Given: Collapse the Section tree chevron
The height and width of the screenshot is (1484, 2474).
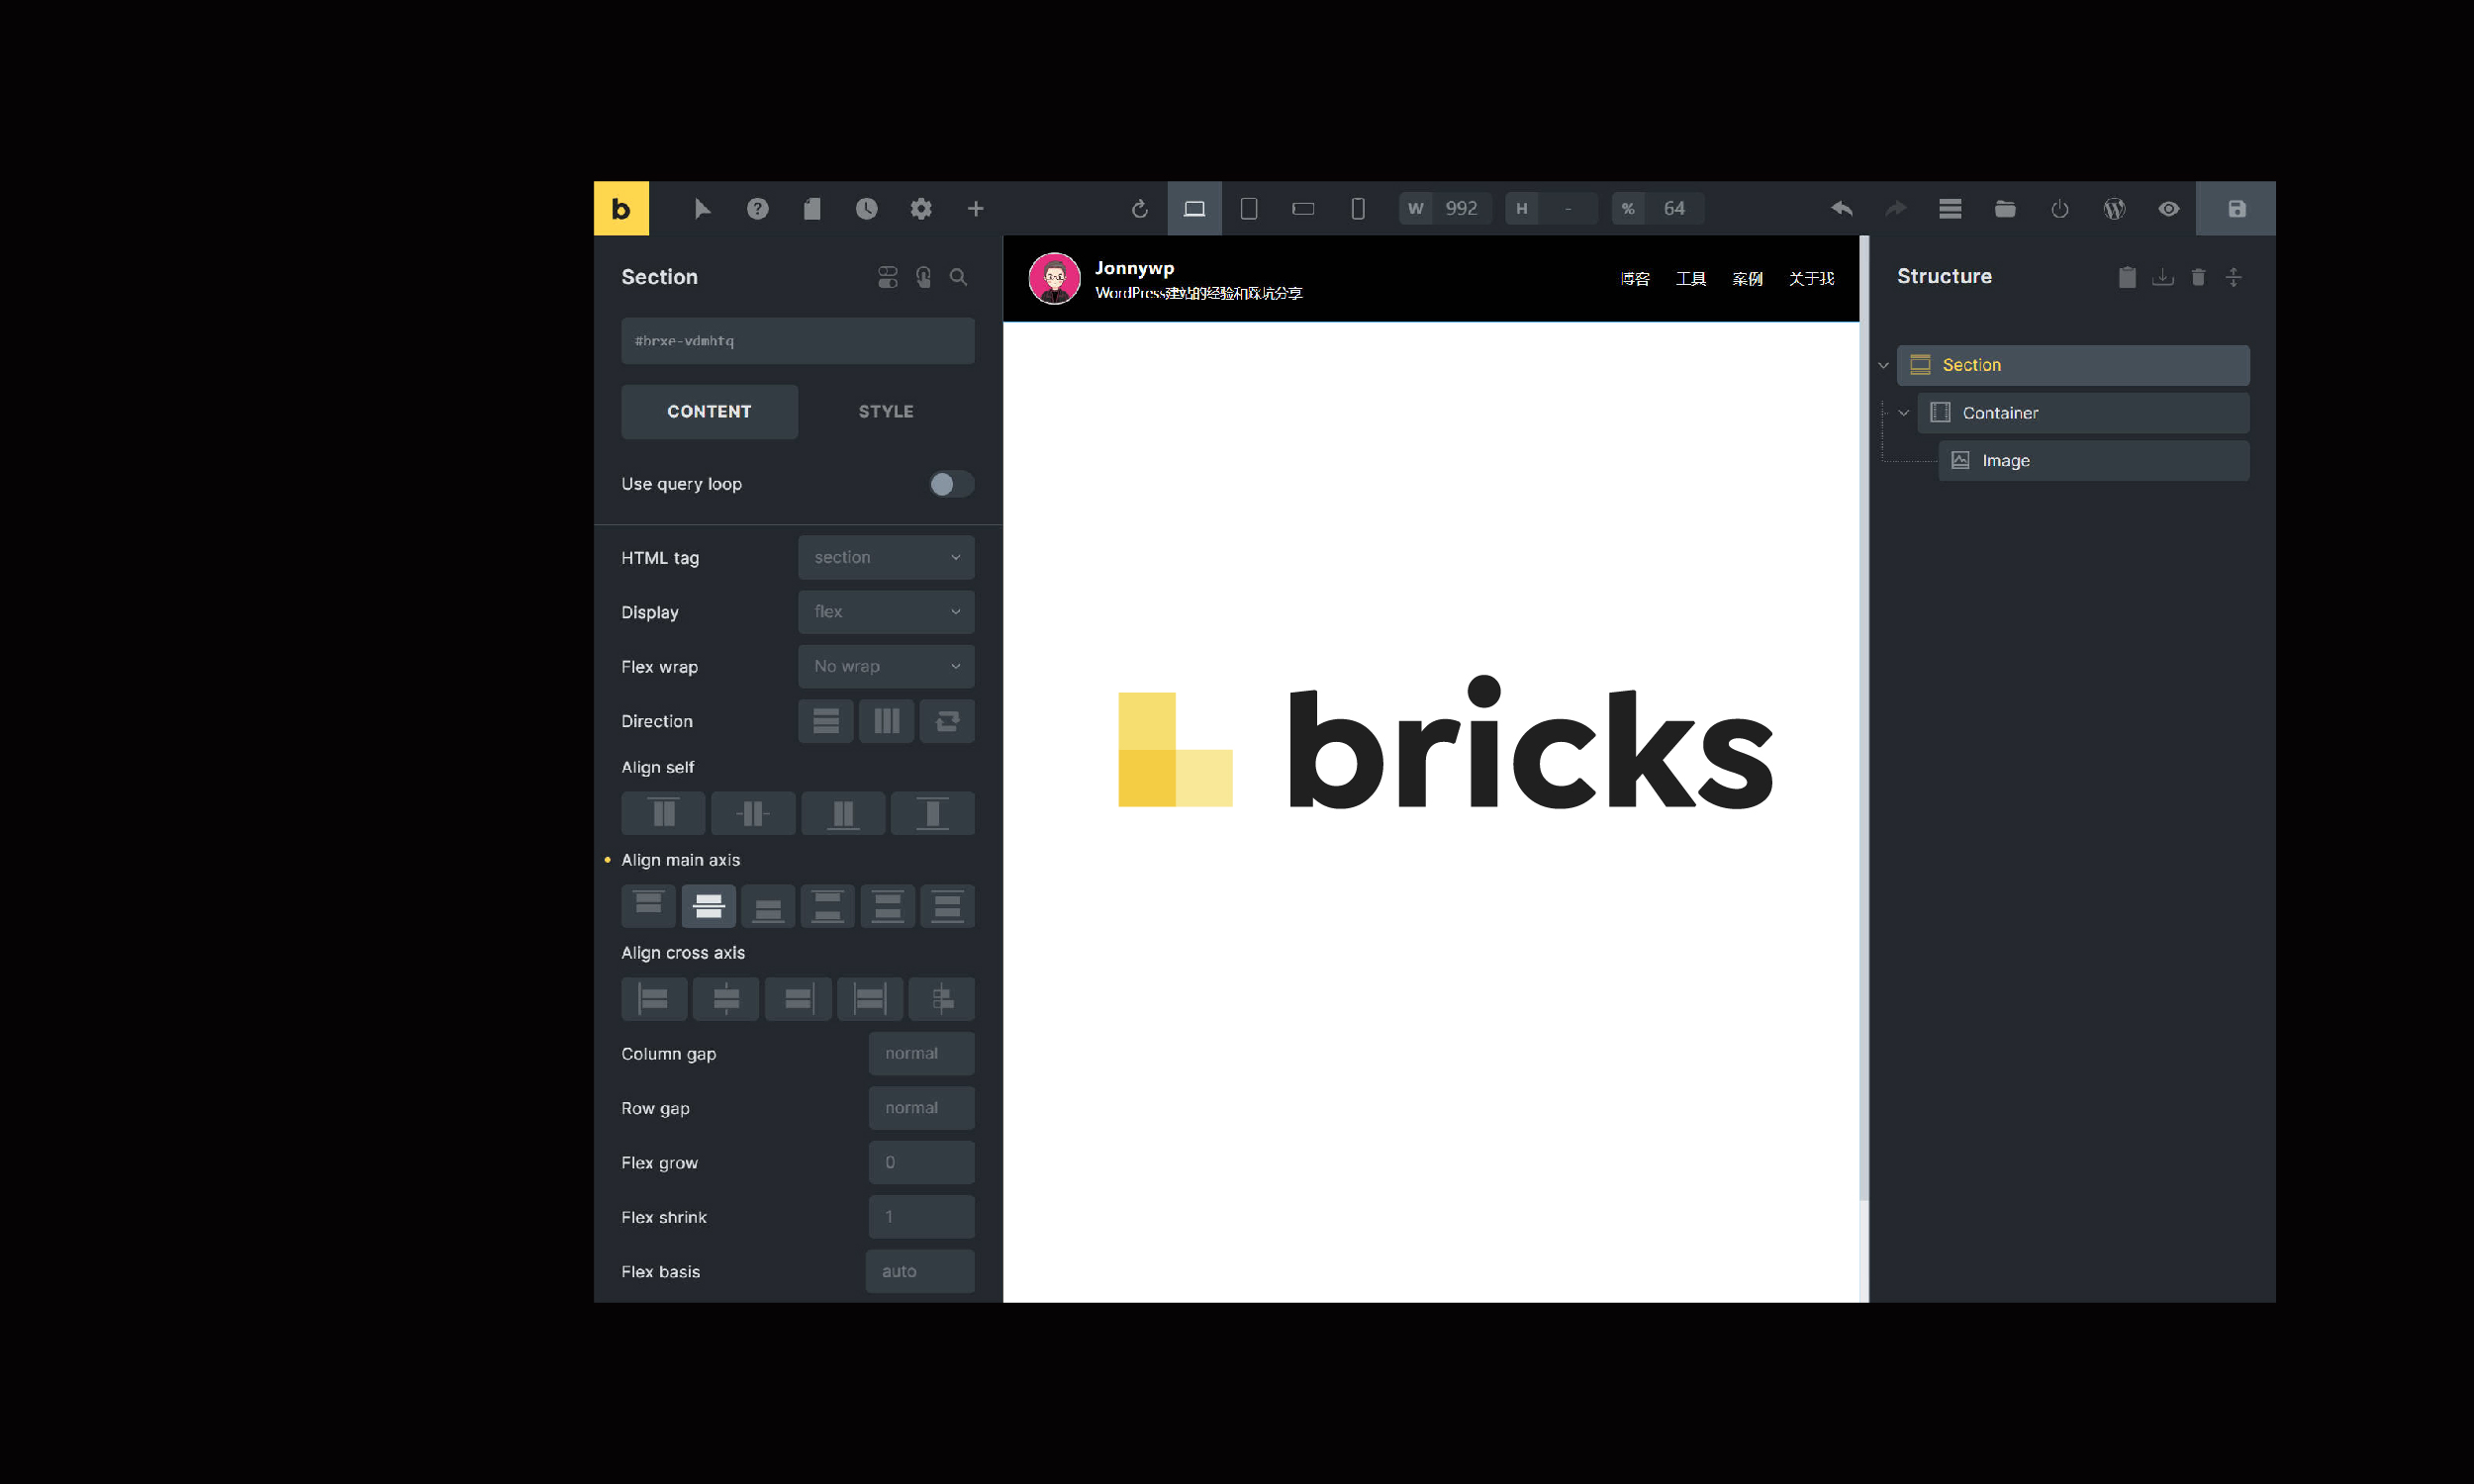Looking at the screenshot, I should (1883, 365).
